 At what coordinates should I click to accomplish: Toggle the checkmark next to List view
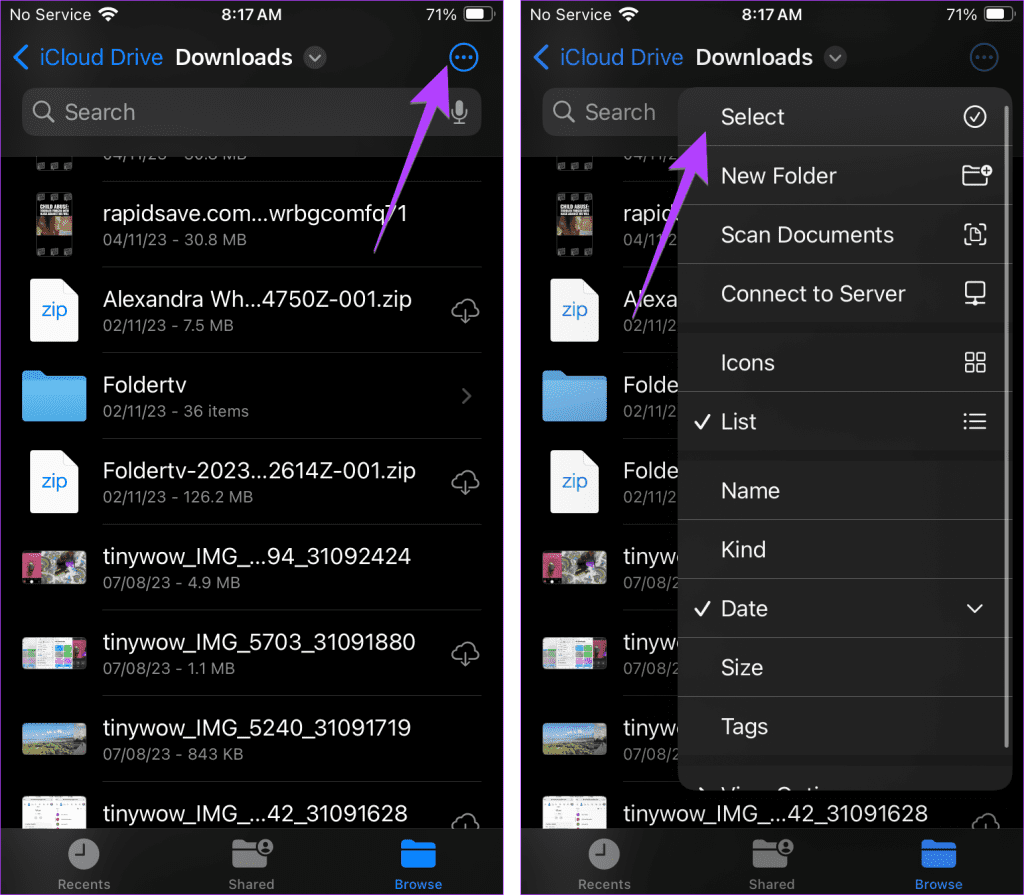pos(702,421)
